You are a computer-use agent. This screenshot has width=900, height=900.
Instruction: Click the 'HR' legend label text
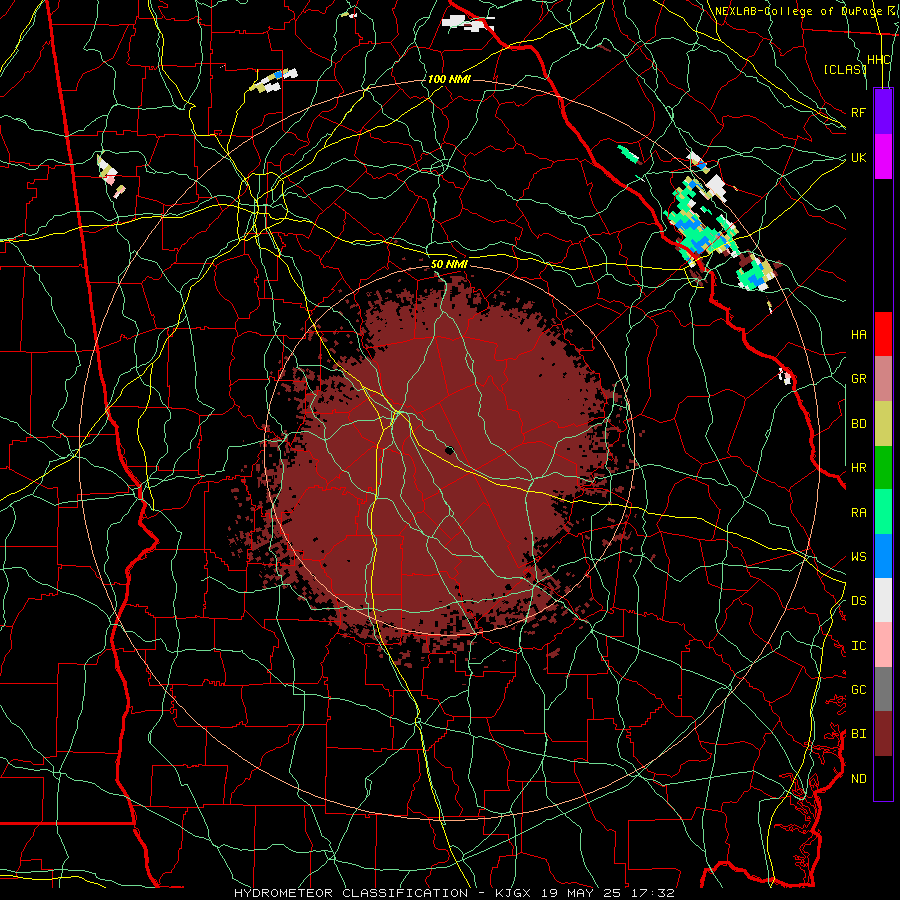point(859,468)
